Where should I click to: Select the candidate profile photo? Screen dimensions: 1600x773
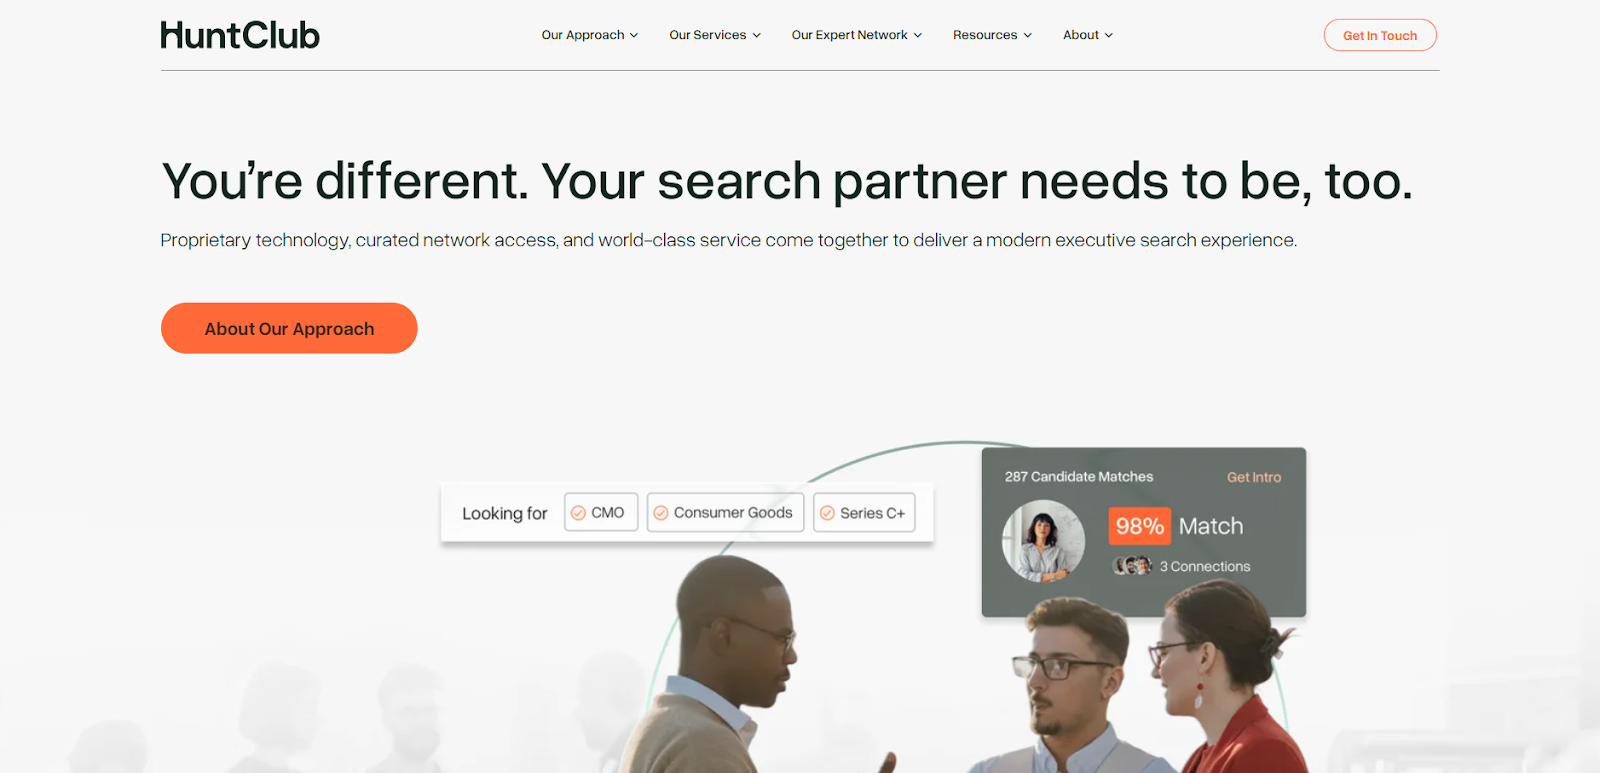point(1043,541)
